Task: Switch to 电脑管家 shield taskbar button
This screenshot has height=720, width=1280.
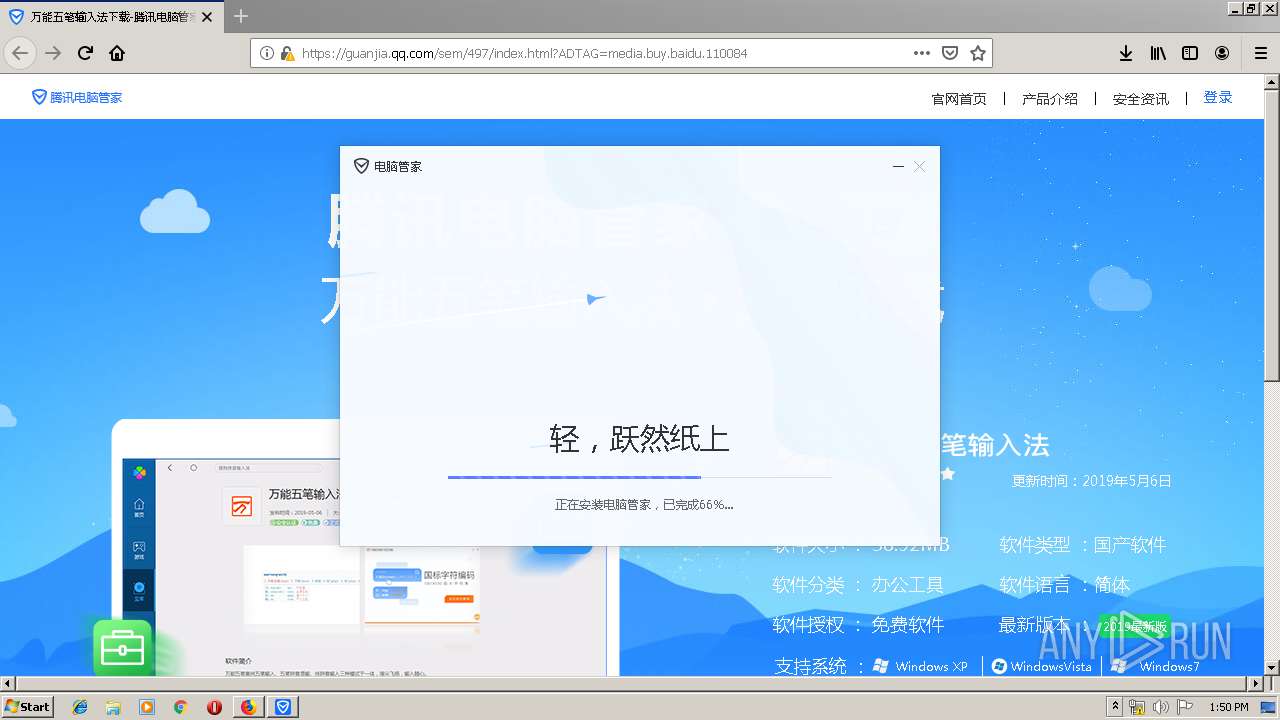Action: coord(283,707)
